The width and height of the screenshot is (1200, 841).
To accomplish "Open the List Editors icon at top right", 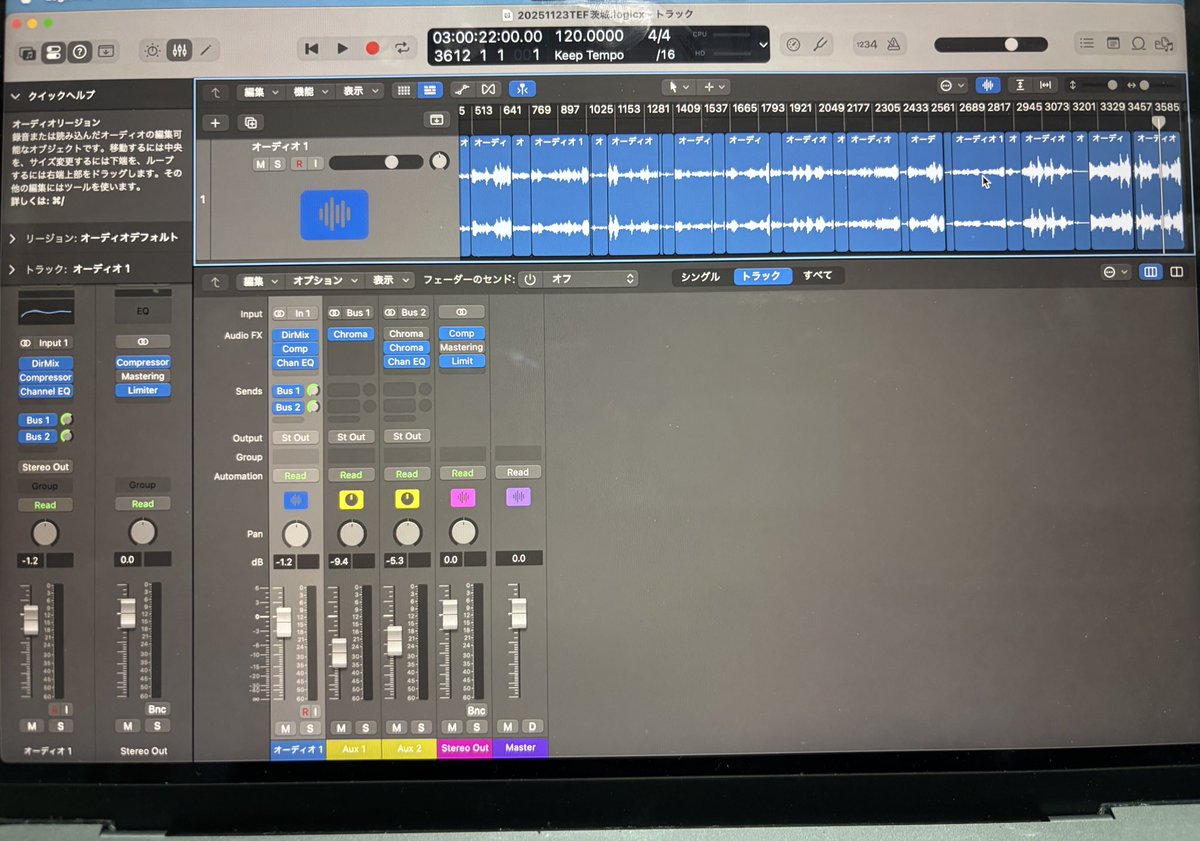I will (1087, 44).
